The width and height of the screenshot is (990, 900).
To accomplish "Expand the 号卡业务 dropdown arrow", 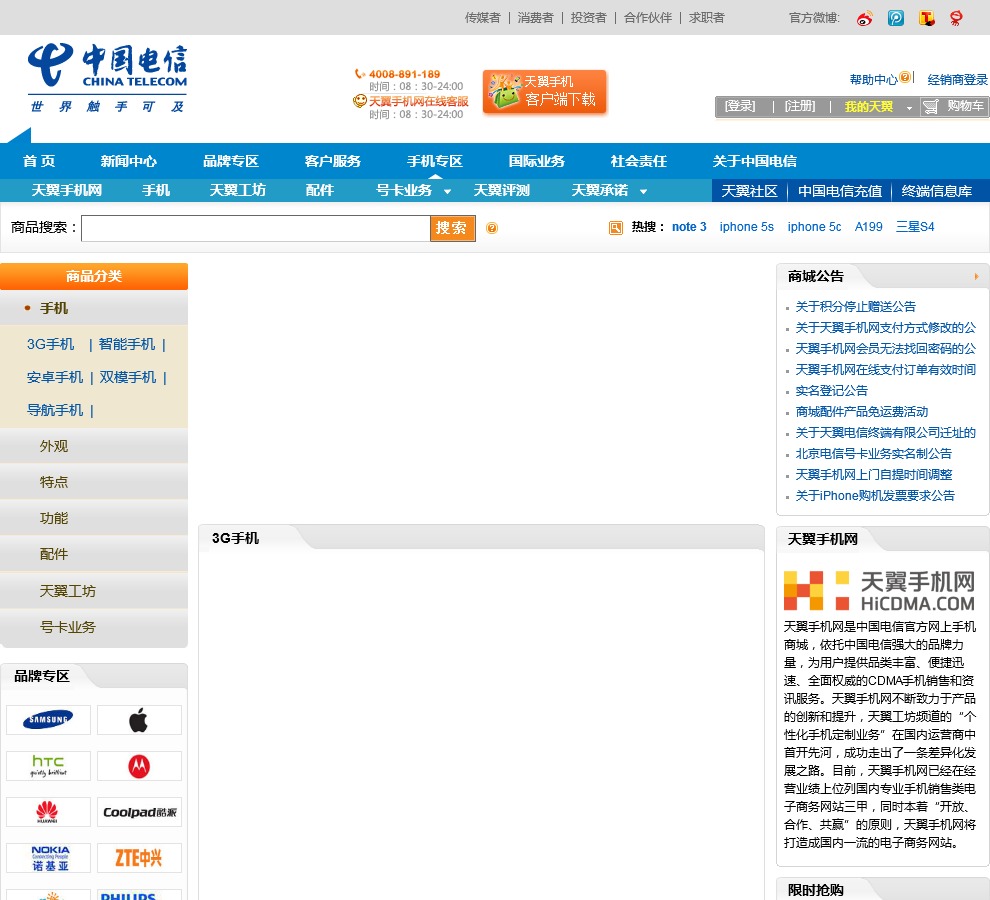I will tap(448, 191).
